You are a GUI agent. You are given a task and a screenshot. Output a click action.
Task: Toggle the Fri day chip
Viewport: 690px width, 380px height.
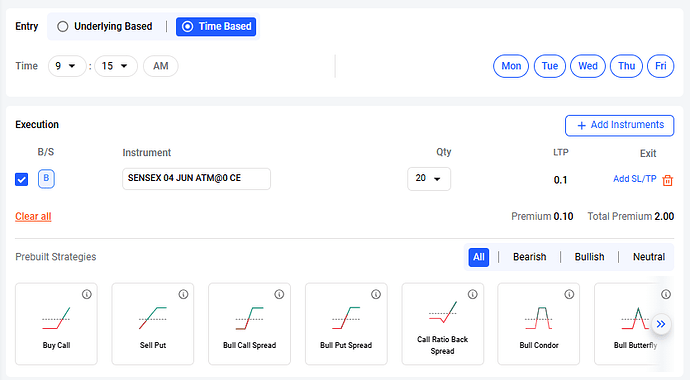click(x=661, y=66)
